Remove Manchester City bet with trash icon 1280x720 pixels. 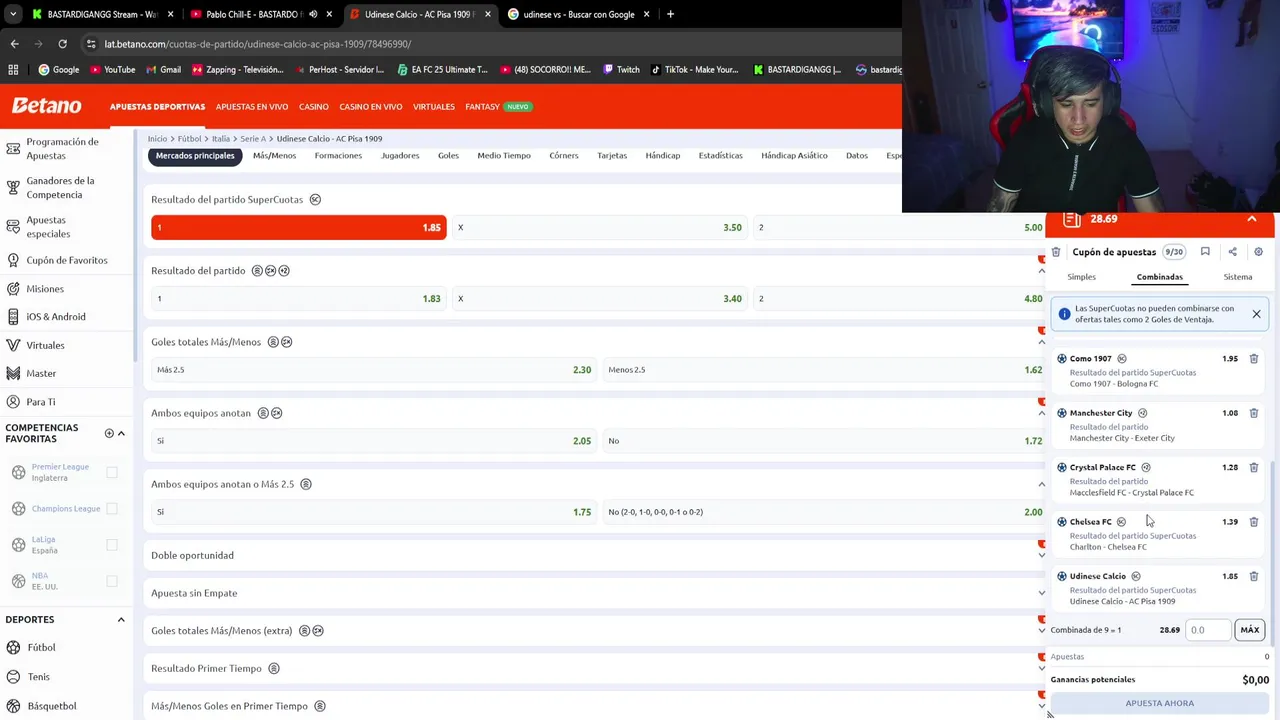[x=1253, y=413]
